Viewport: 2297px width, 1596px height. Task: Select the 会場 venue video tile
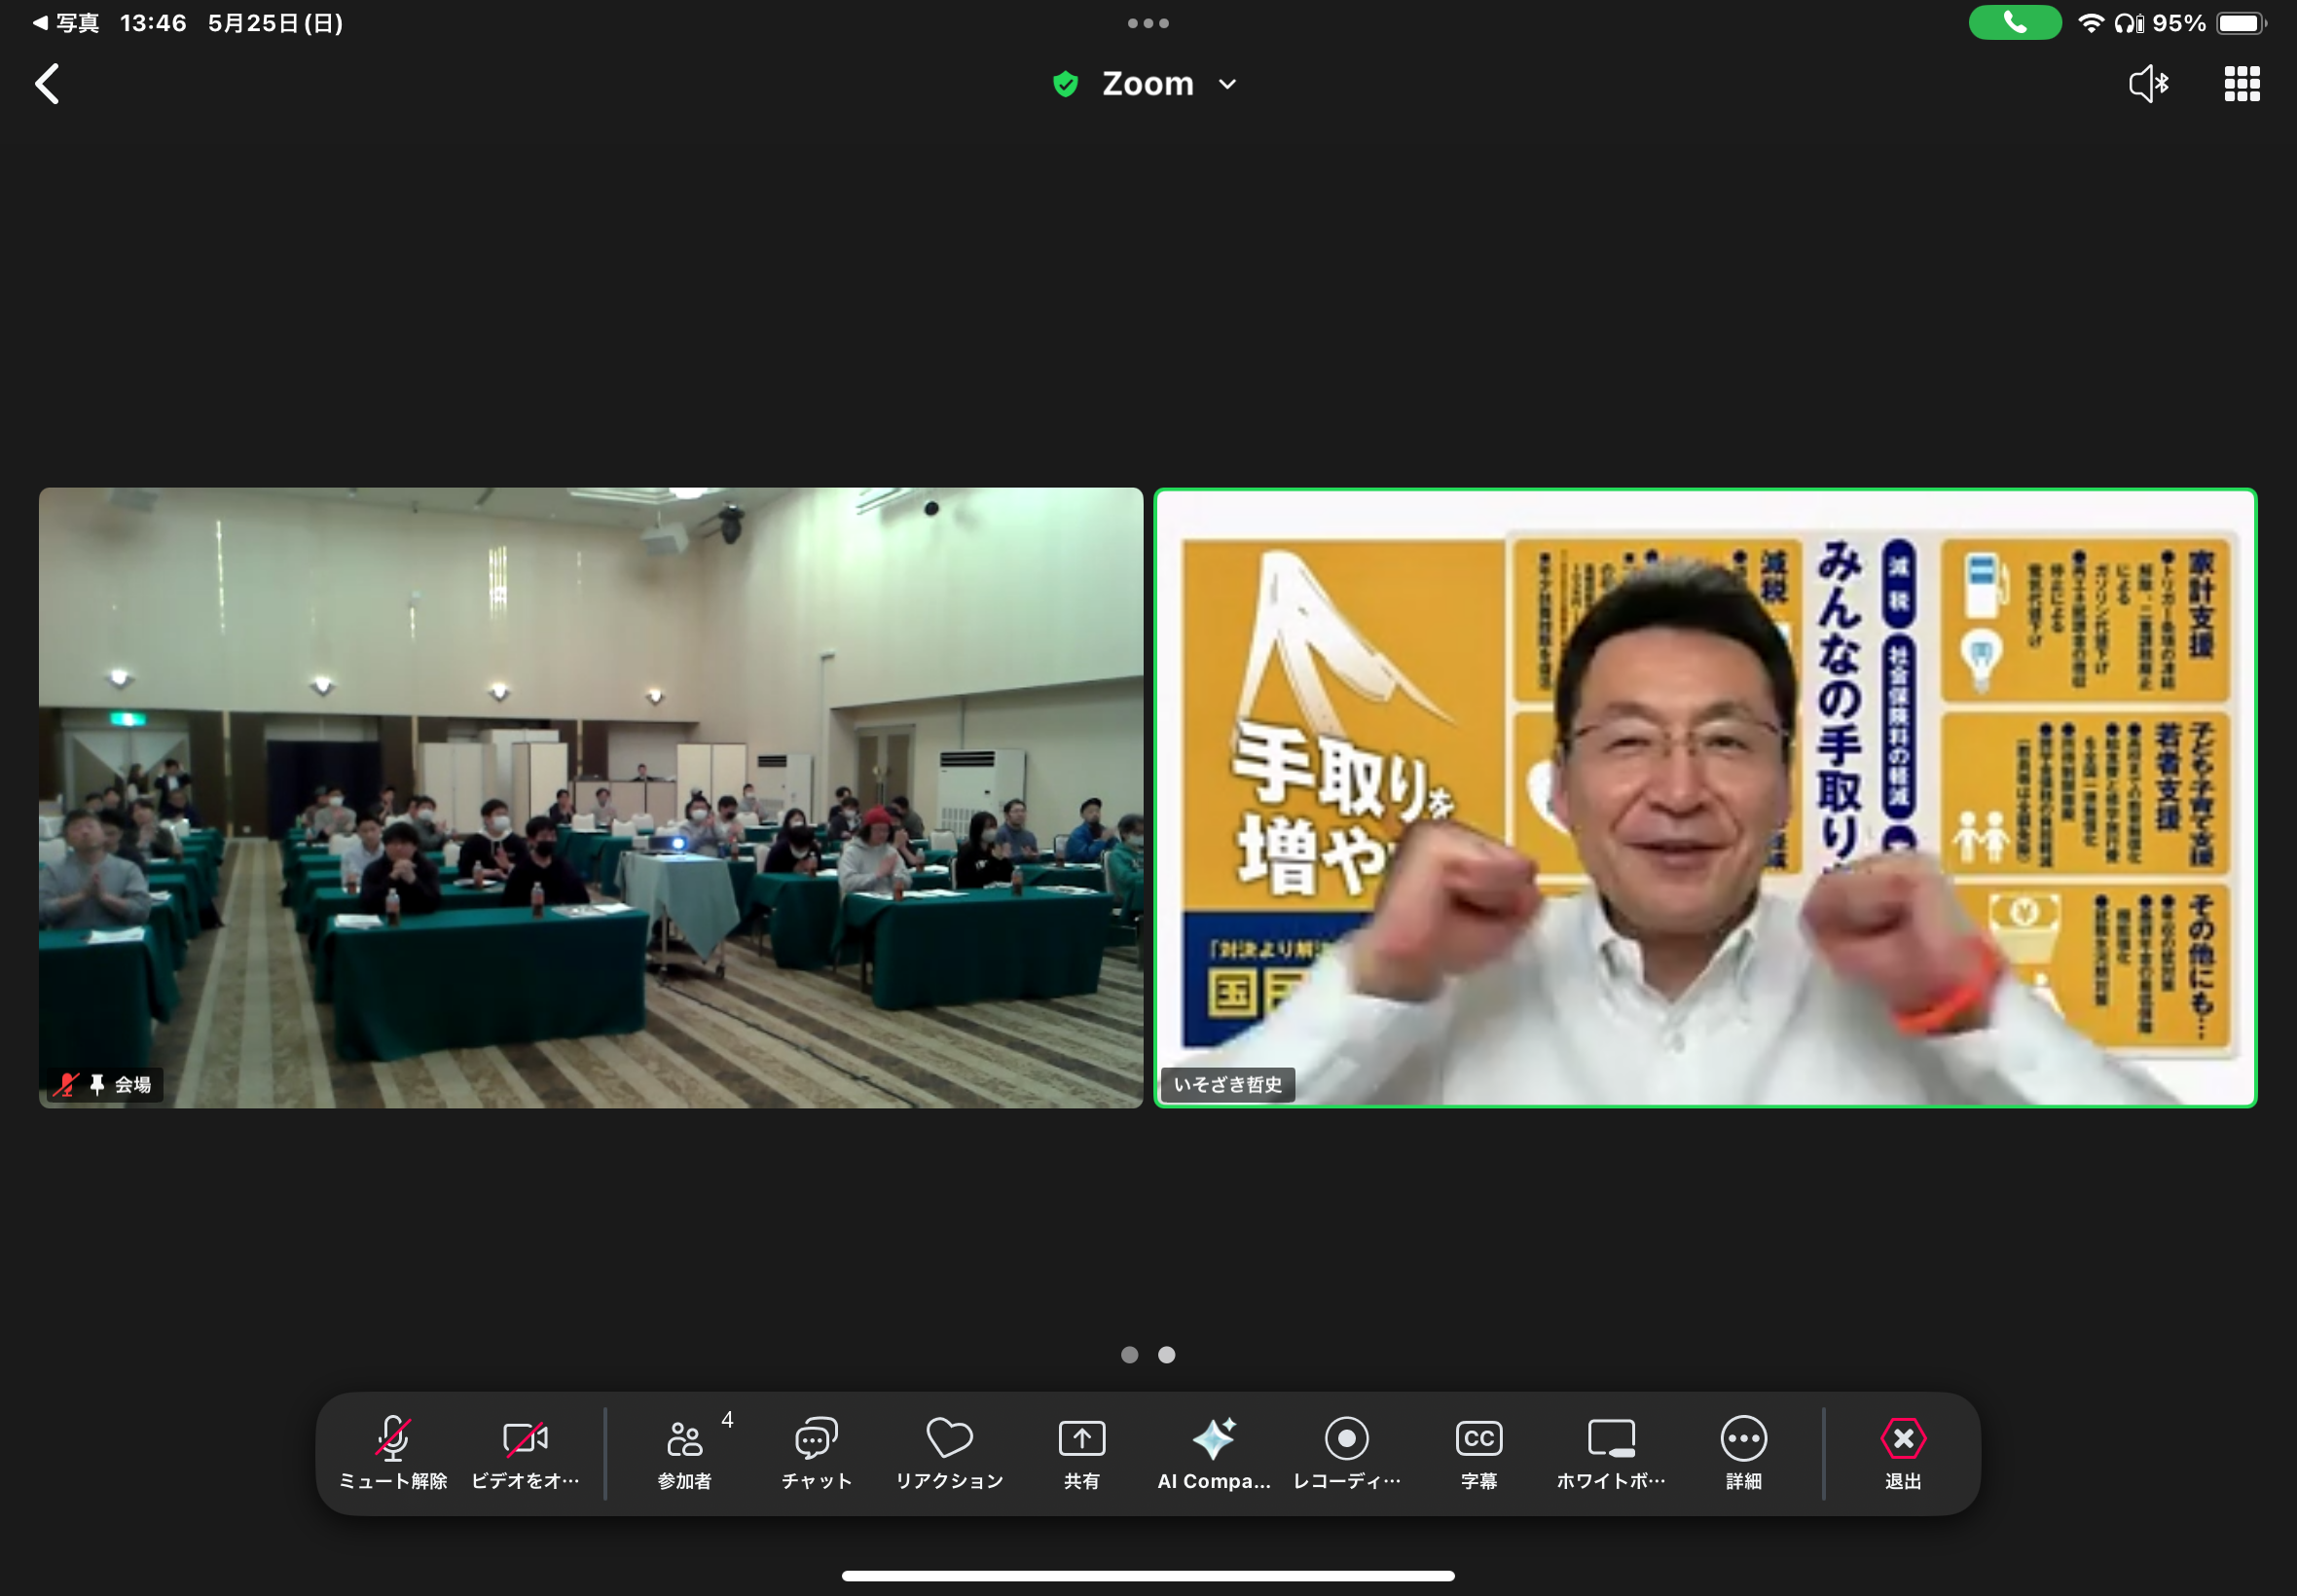[x=590, y=797]
